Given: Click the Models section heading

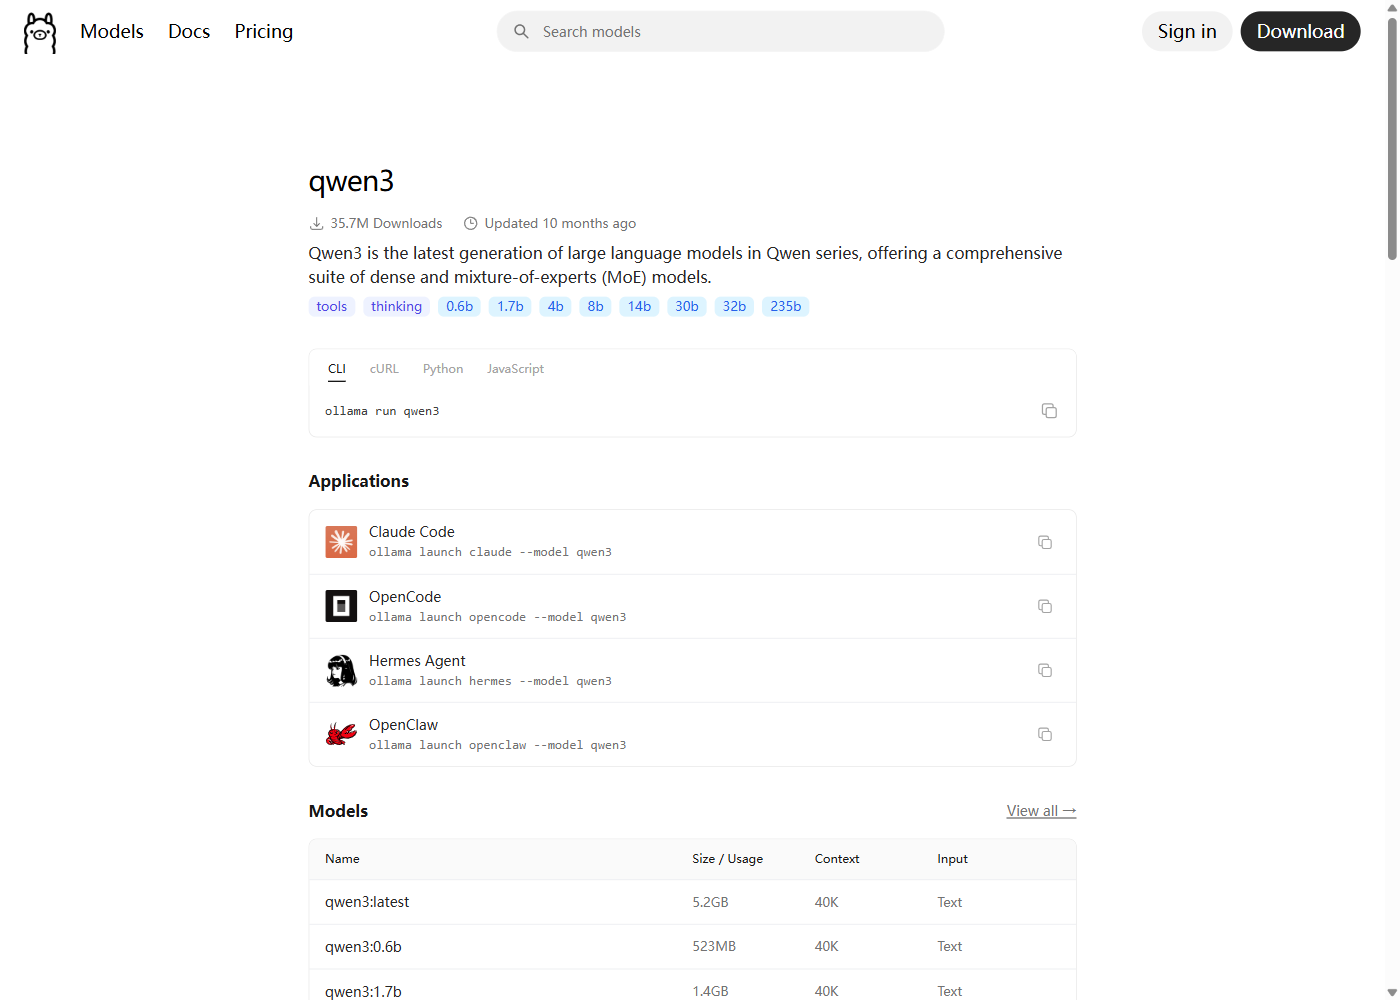Looking at the screenshot, I should (x=338, y=811).
